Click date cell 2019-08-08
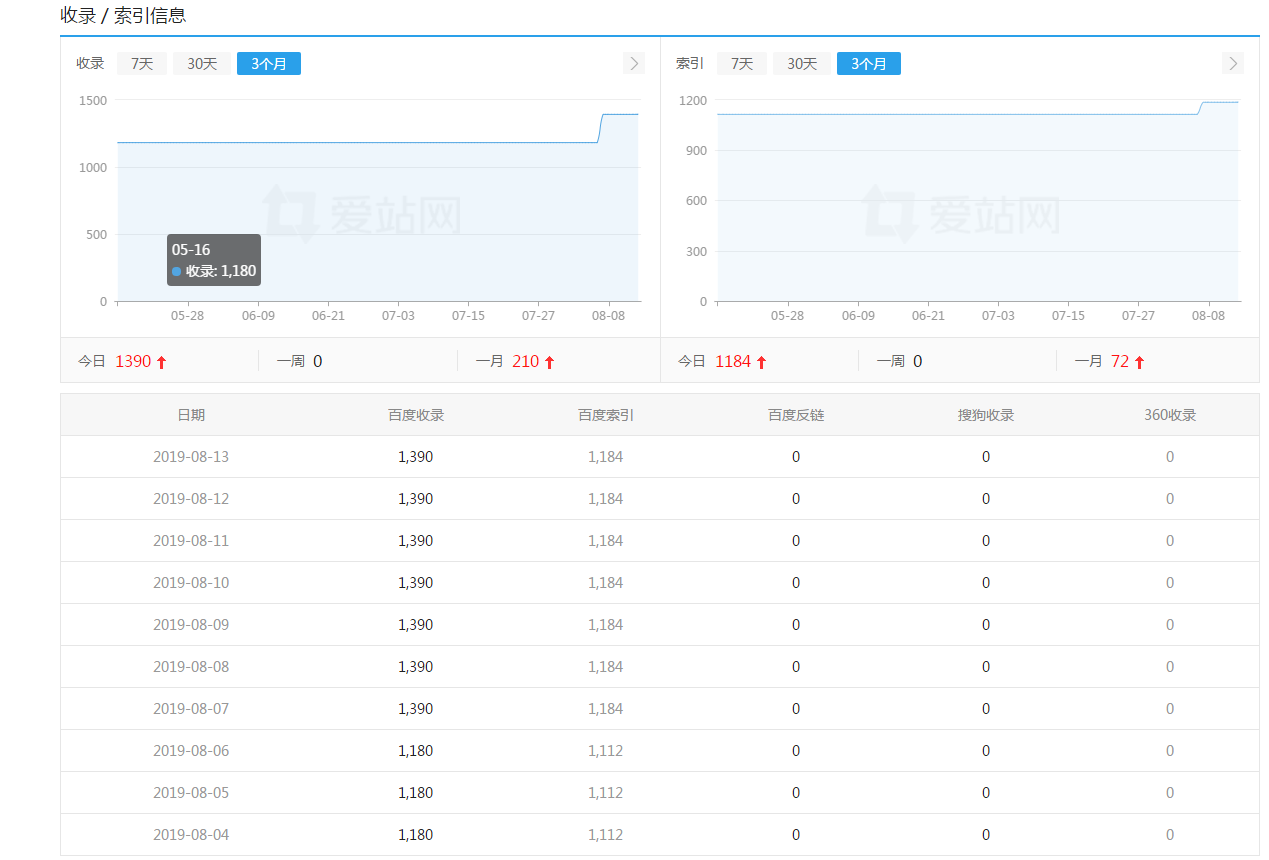Screen dimensions: 1269x860 coord(191,667)
